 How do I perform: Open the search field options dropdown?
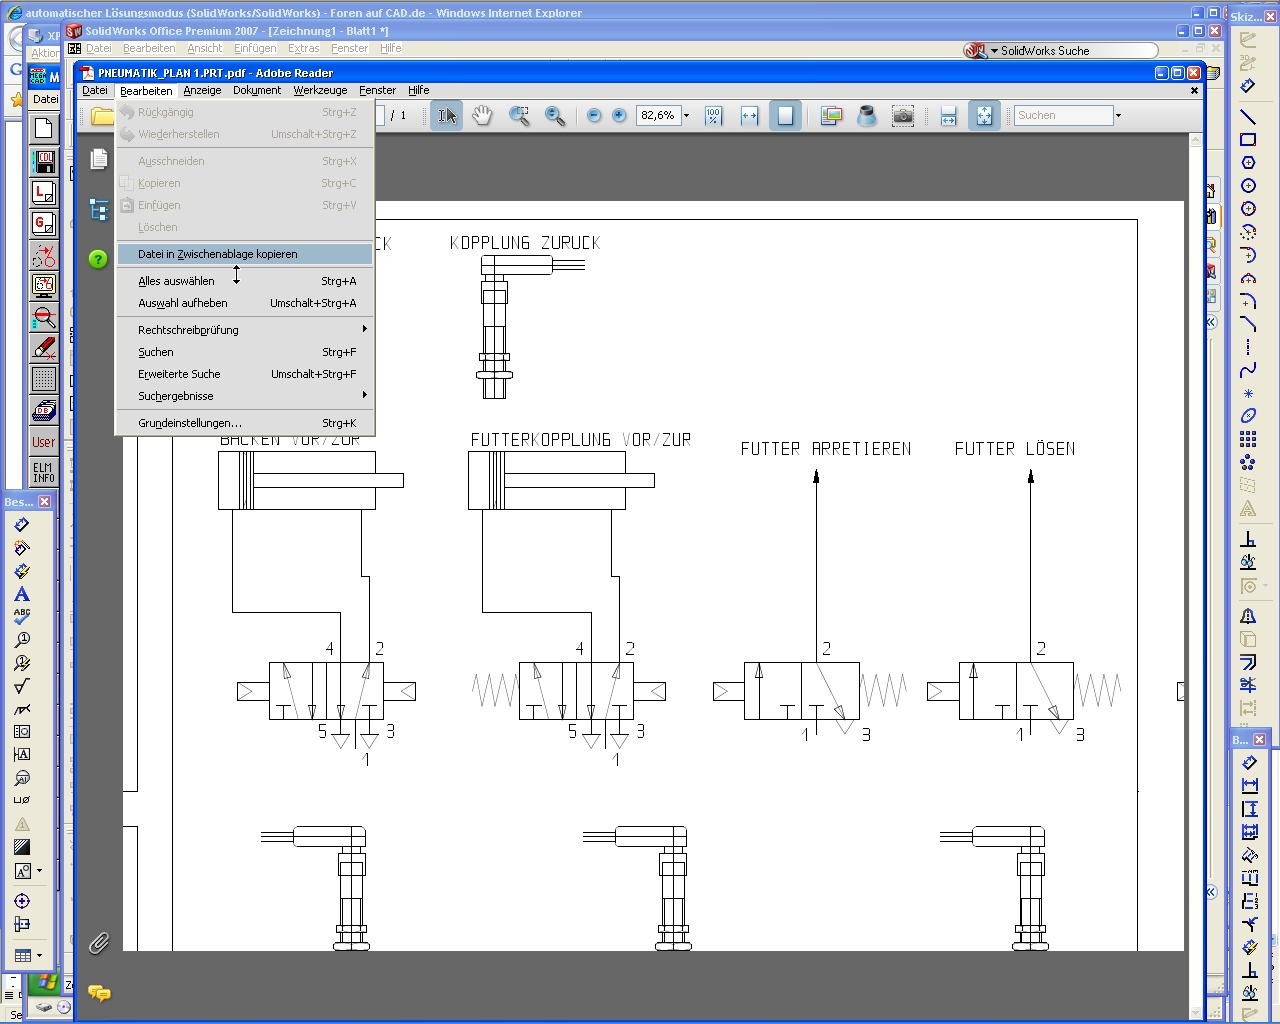pos(1118,116)
